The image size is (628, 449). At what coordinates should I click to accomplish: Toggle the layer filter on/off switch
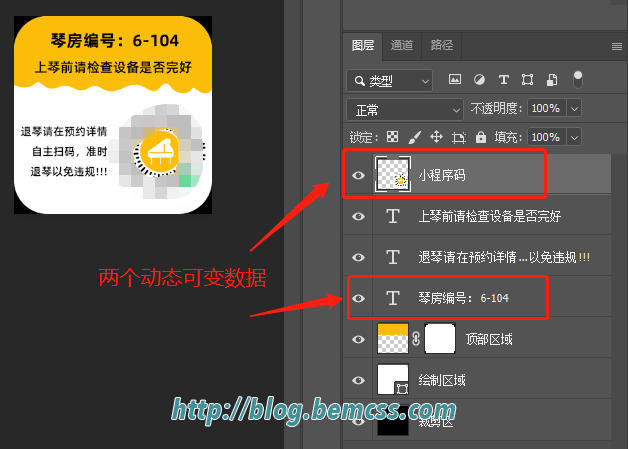point(577,78)
